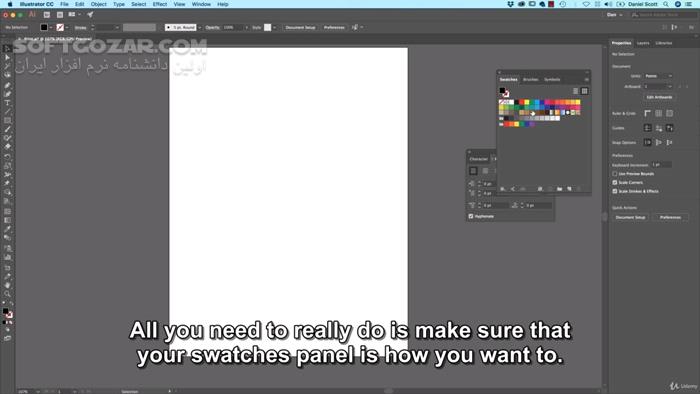The height and width of the screenshot is (394, 700).
Task: Click Preferences button in control bar
Action: (334, 28)
